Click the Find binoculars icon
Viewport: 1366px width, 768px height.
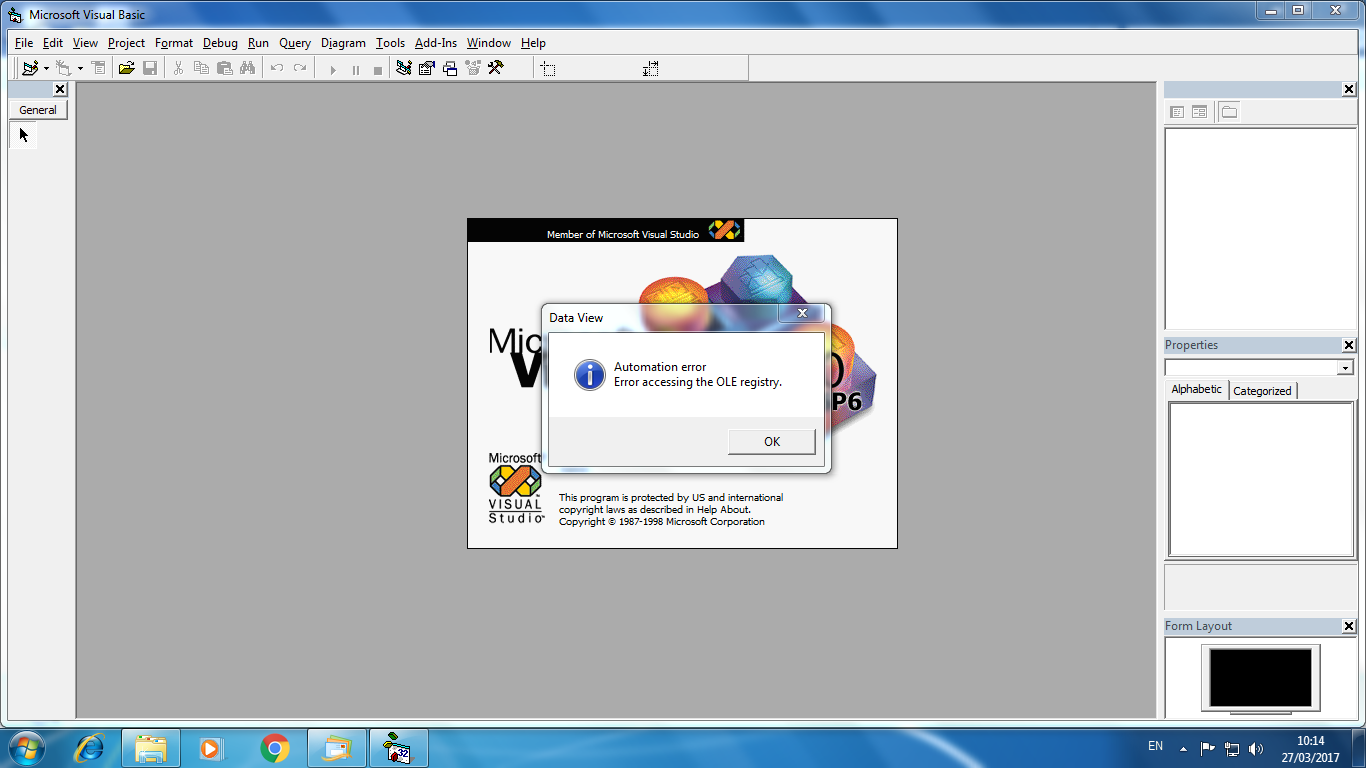pyautogui.click(x=247, y=68)
